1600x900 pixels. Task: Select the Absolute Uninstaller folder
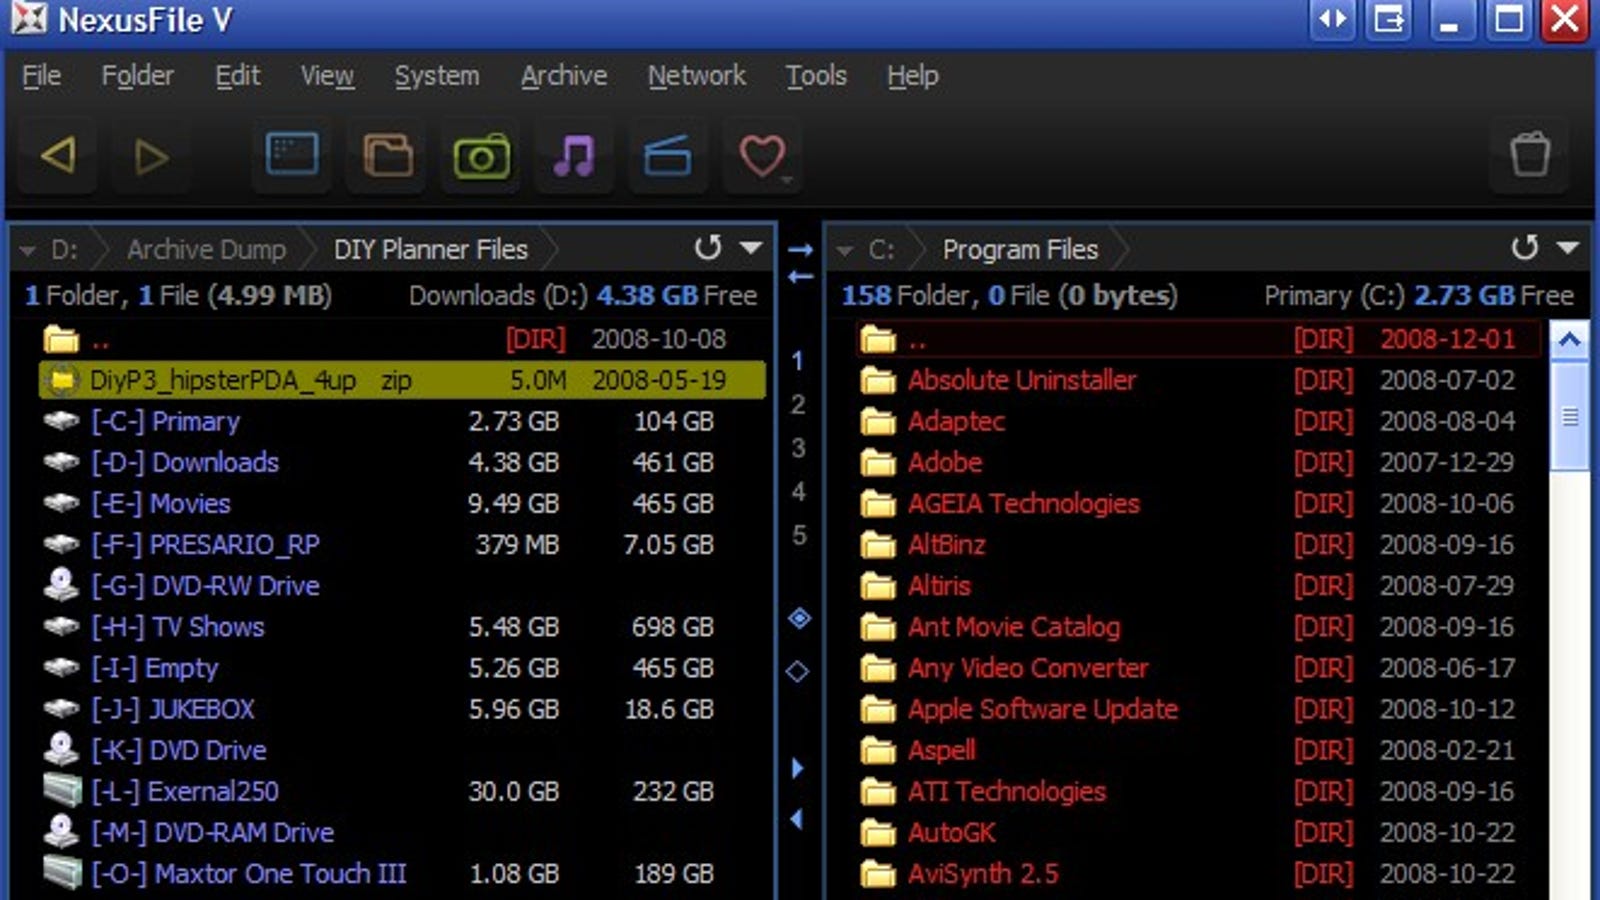pyautogui.click(x=1198, y=380)
